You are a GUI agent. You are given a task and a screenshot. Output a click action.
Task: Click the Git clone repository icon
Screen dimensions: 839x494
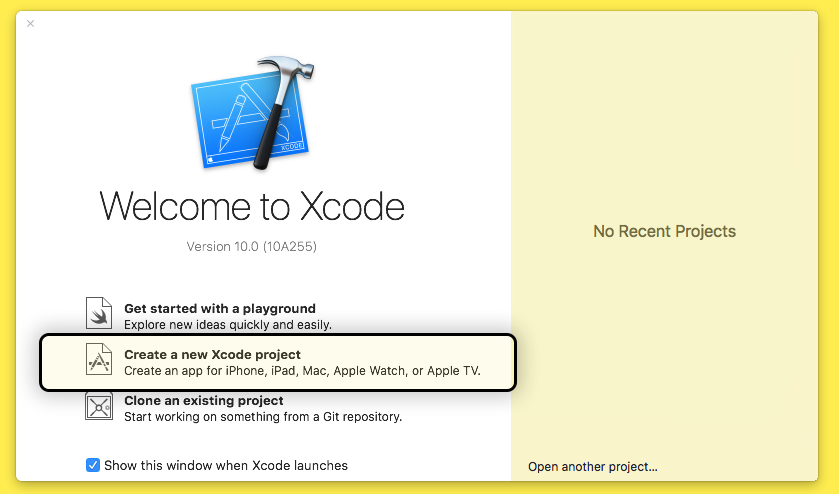[99, 406]
